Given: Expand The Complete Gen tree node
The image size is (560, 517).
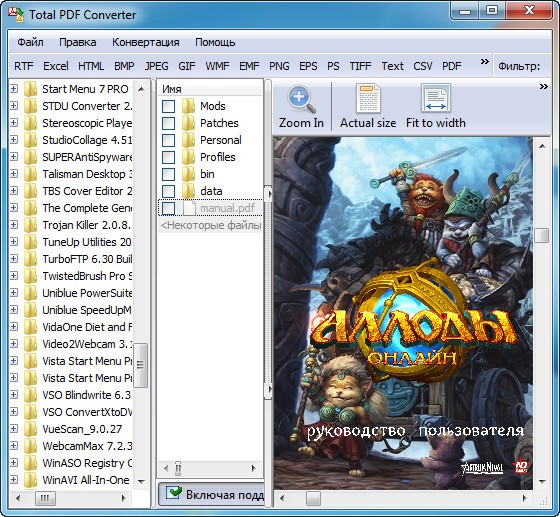Looking at the screenshot, I should click(14, 208).
